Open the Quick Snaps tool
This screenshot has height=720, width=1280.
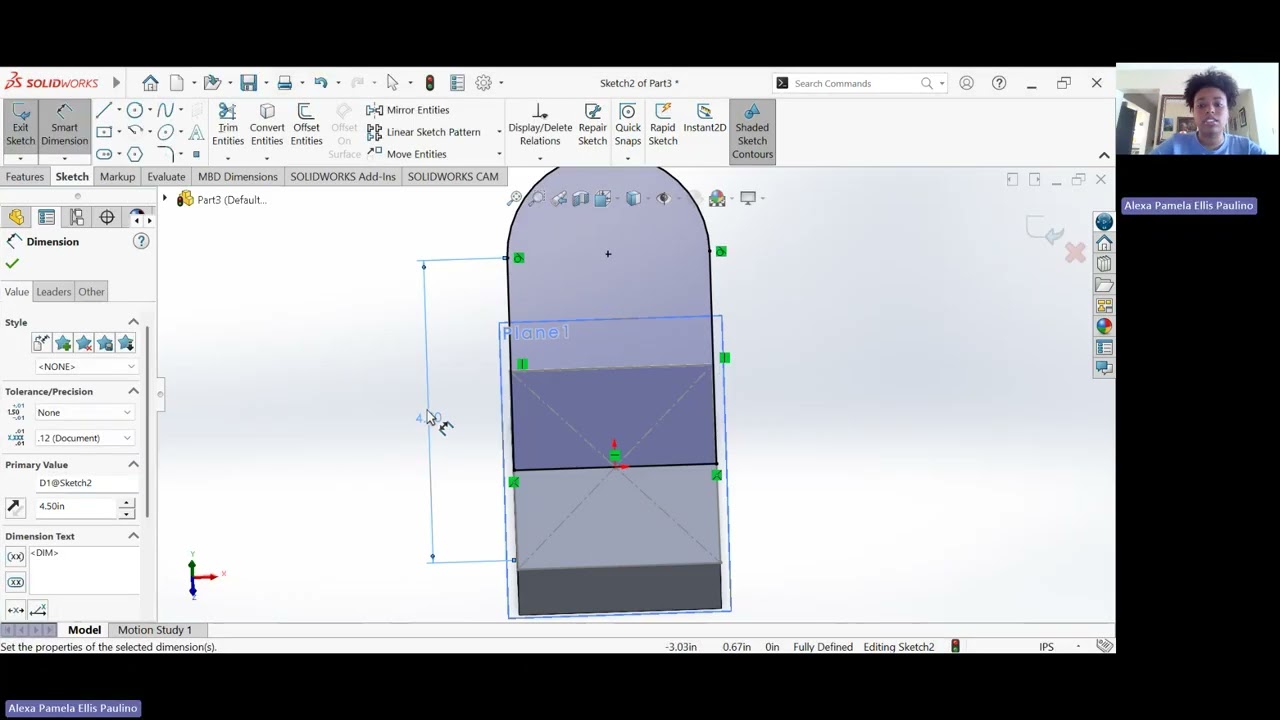tap(628, 126)
